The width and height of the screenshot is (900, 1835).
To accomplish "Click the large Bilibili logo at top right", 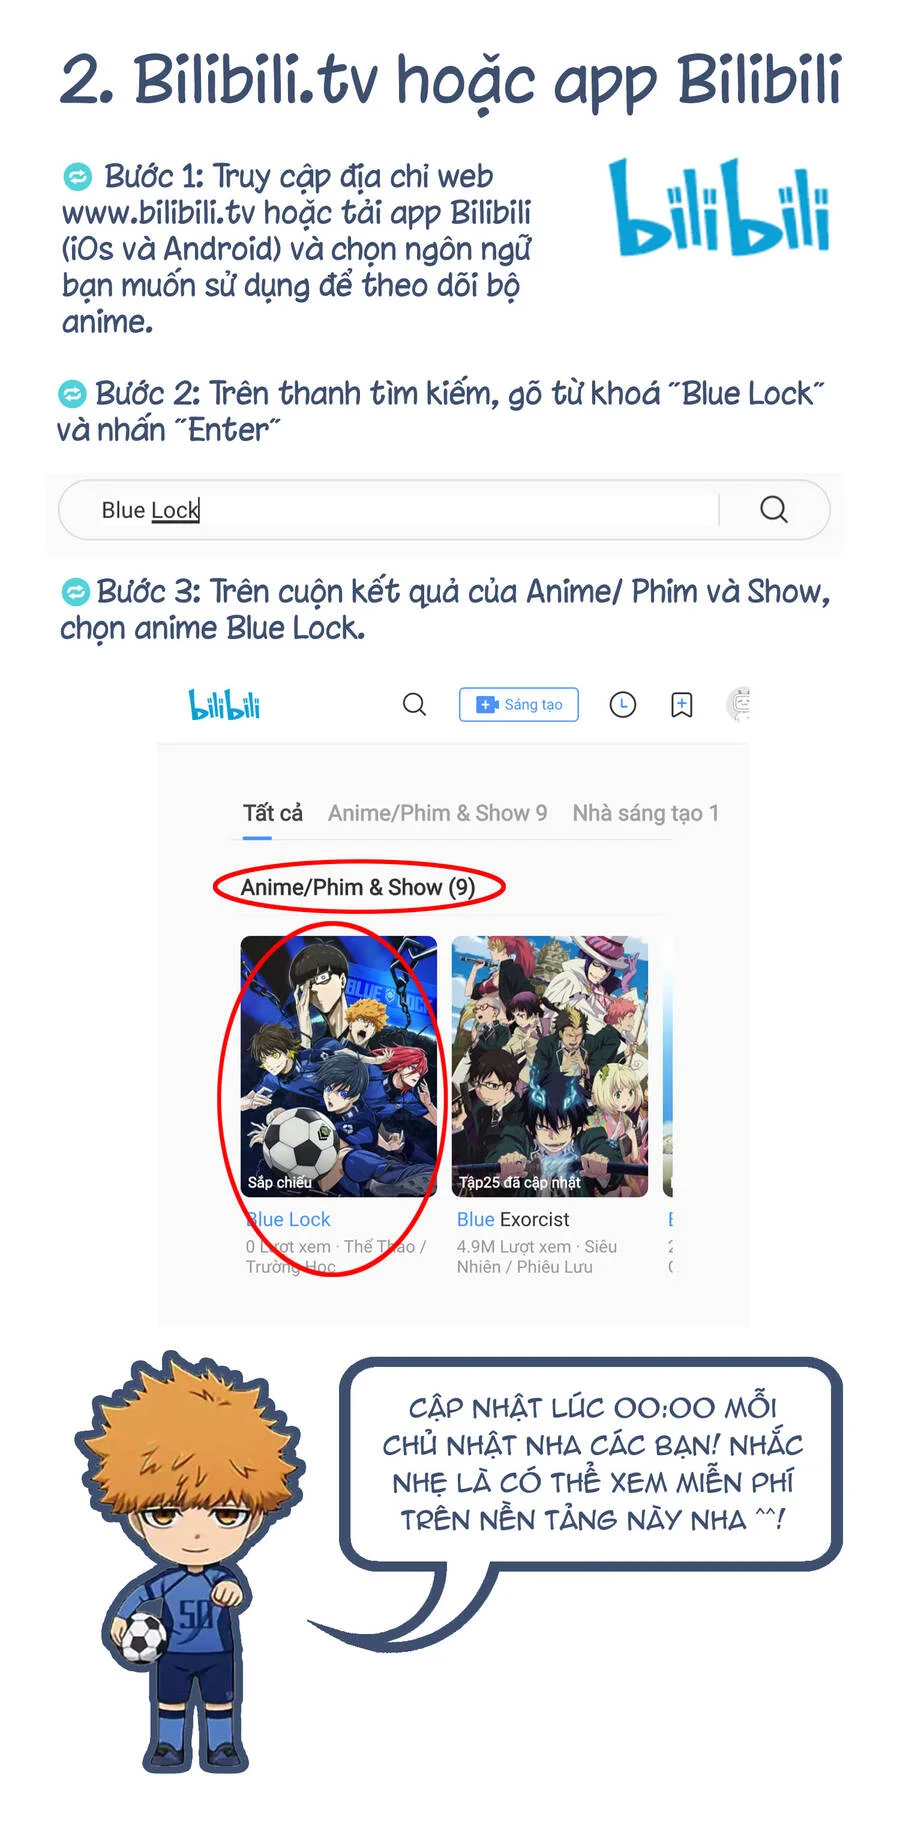I will 720,207.
